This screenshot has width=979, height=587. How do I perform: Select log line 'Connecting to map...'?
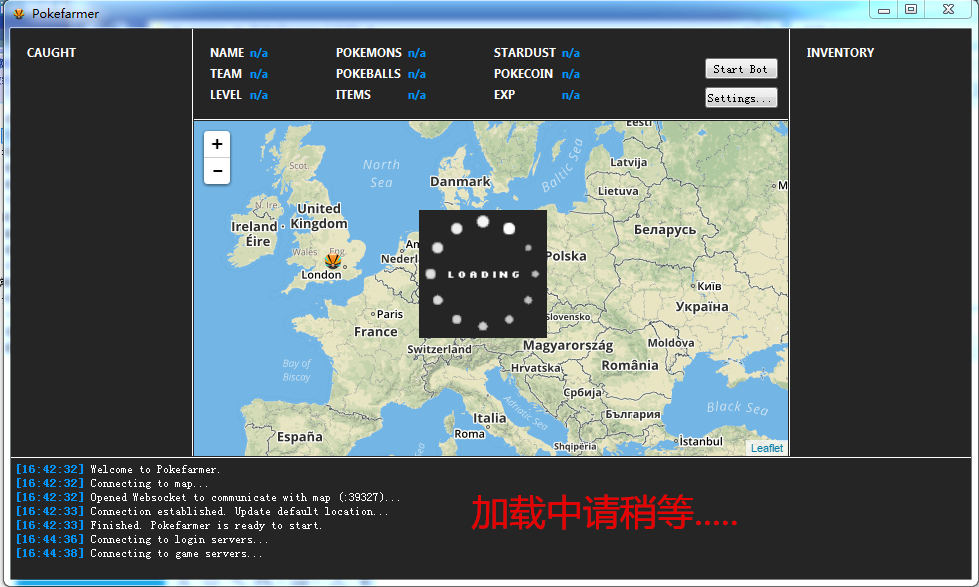pyautogui.click(x=149, y=483)
